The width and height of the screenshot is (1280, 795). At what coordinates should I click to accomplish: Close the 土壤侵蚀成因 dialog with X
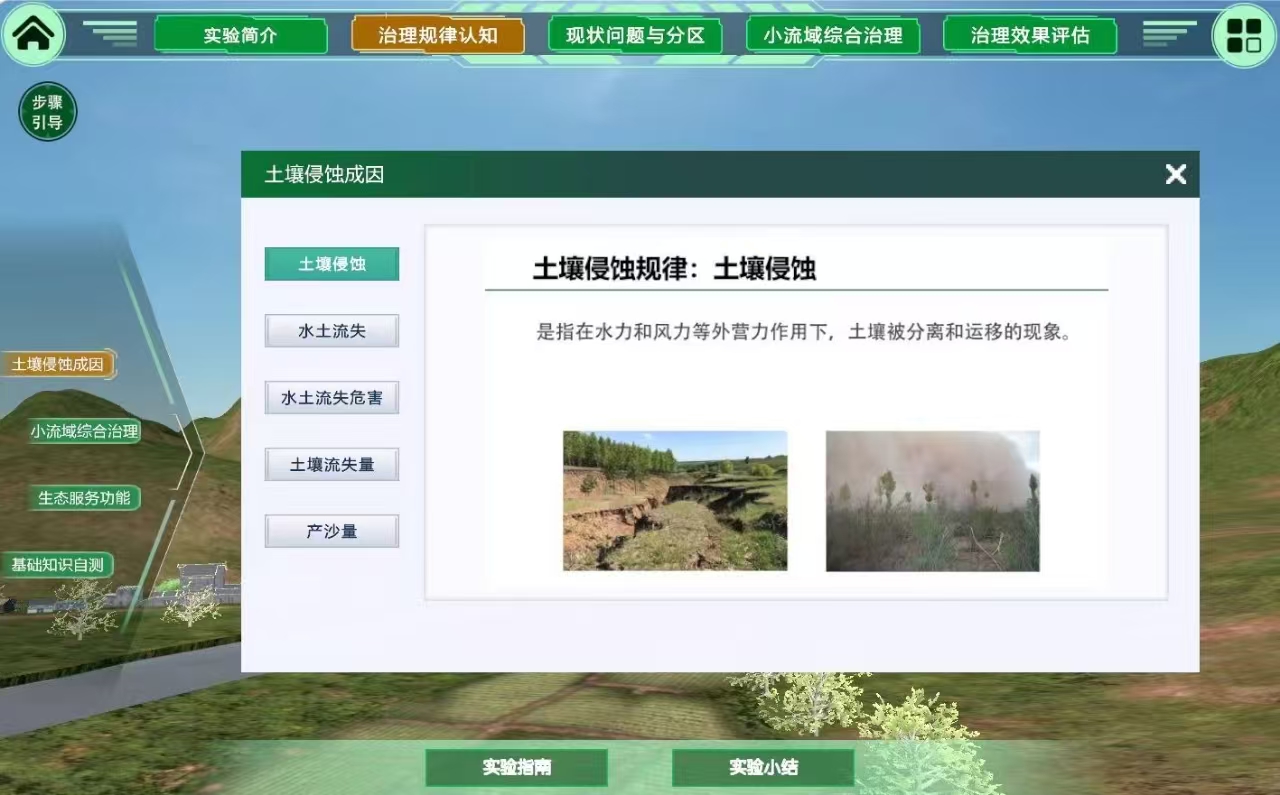[x=1175, y=174]
